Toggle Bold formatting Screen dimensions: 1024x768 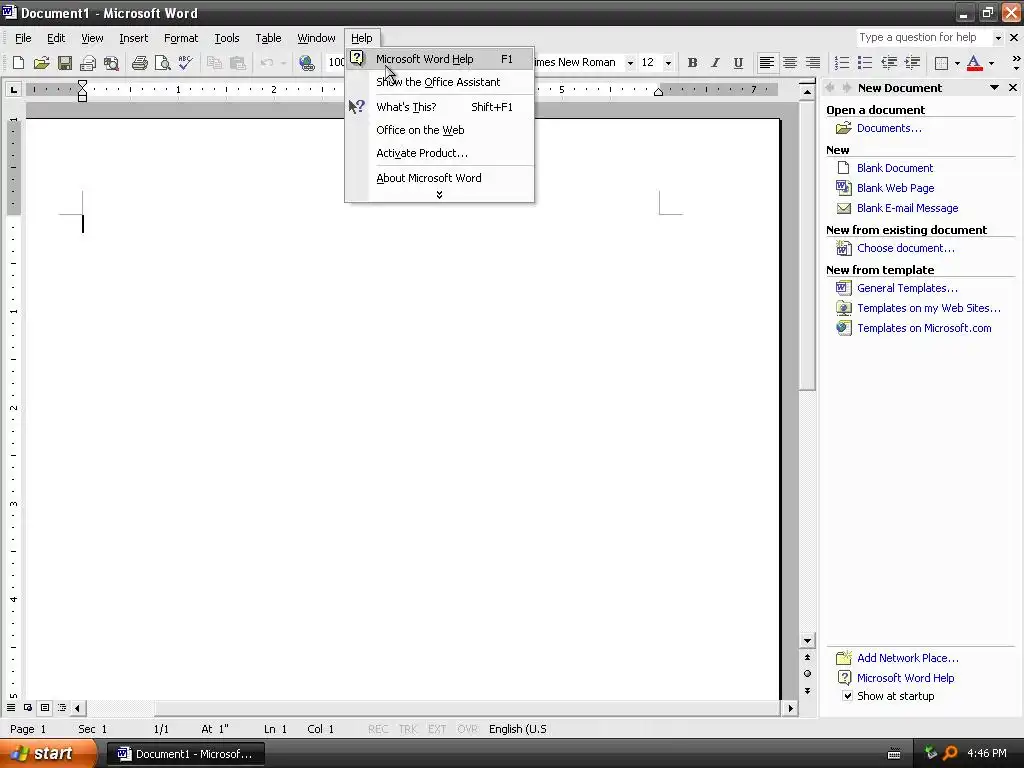pos(692,63)
